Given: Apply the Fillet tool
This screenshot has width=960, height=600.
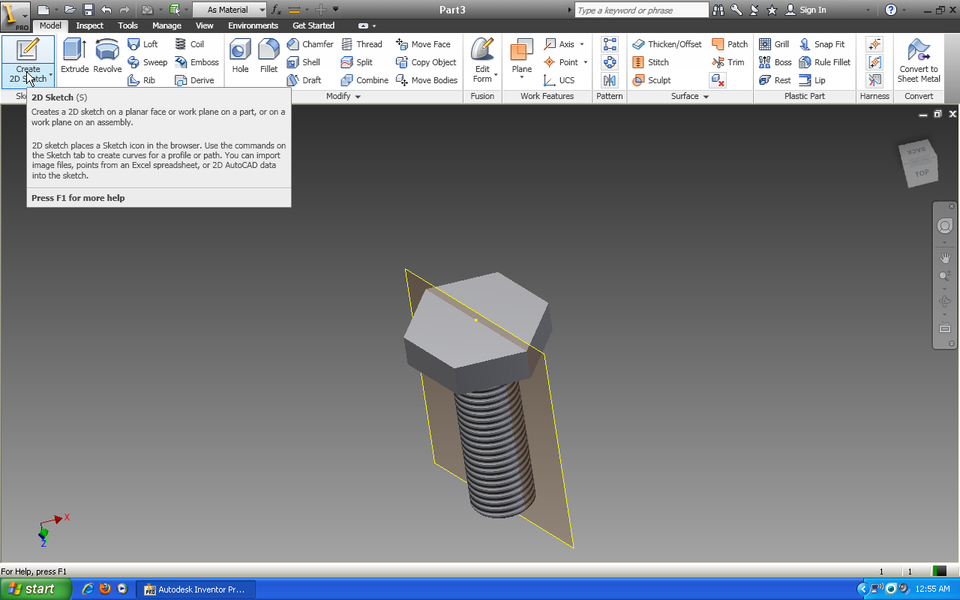Looking at the screenshot, I should 269,56.
